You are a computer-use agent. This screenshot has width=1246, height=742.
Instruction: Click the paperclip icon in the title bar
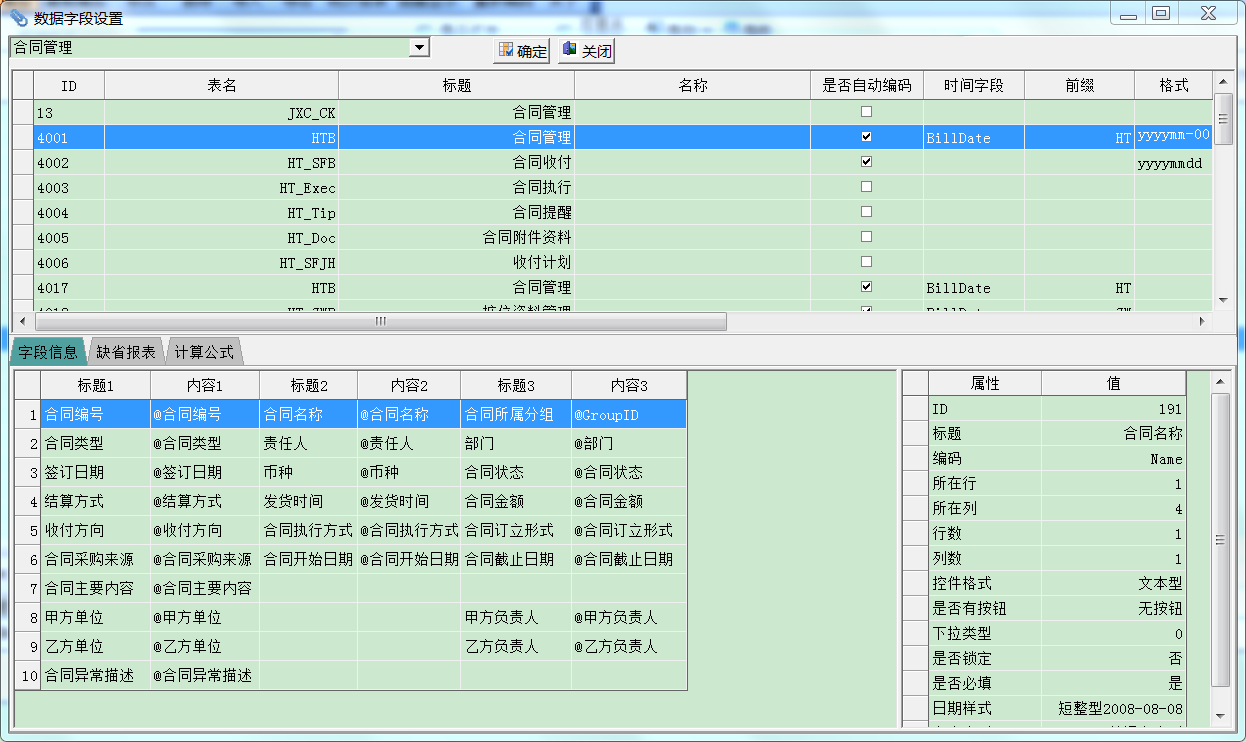(18, 17)
